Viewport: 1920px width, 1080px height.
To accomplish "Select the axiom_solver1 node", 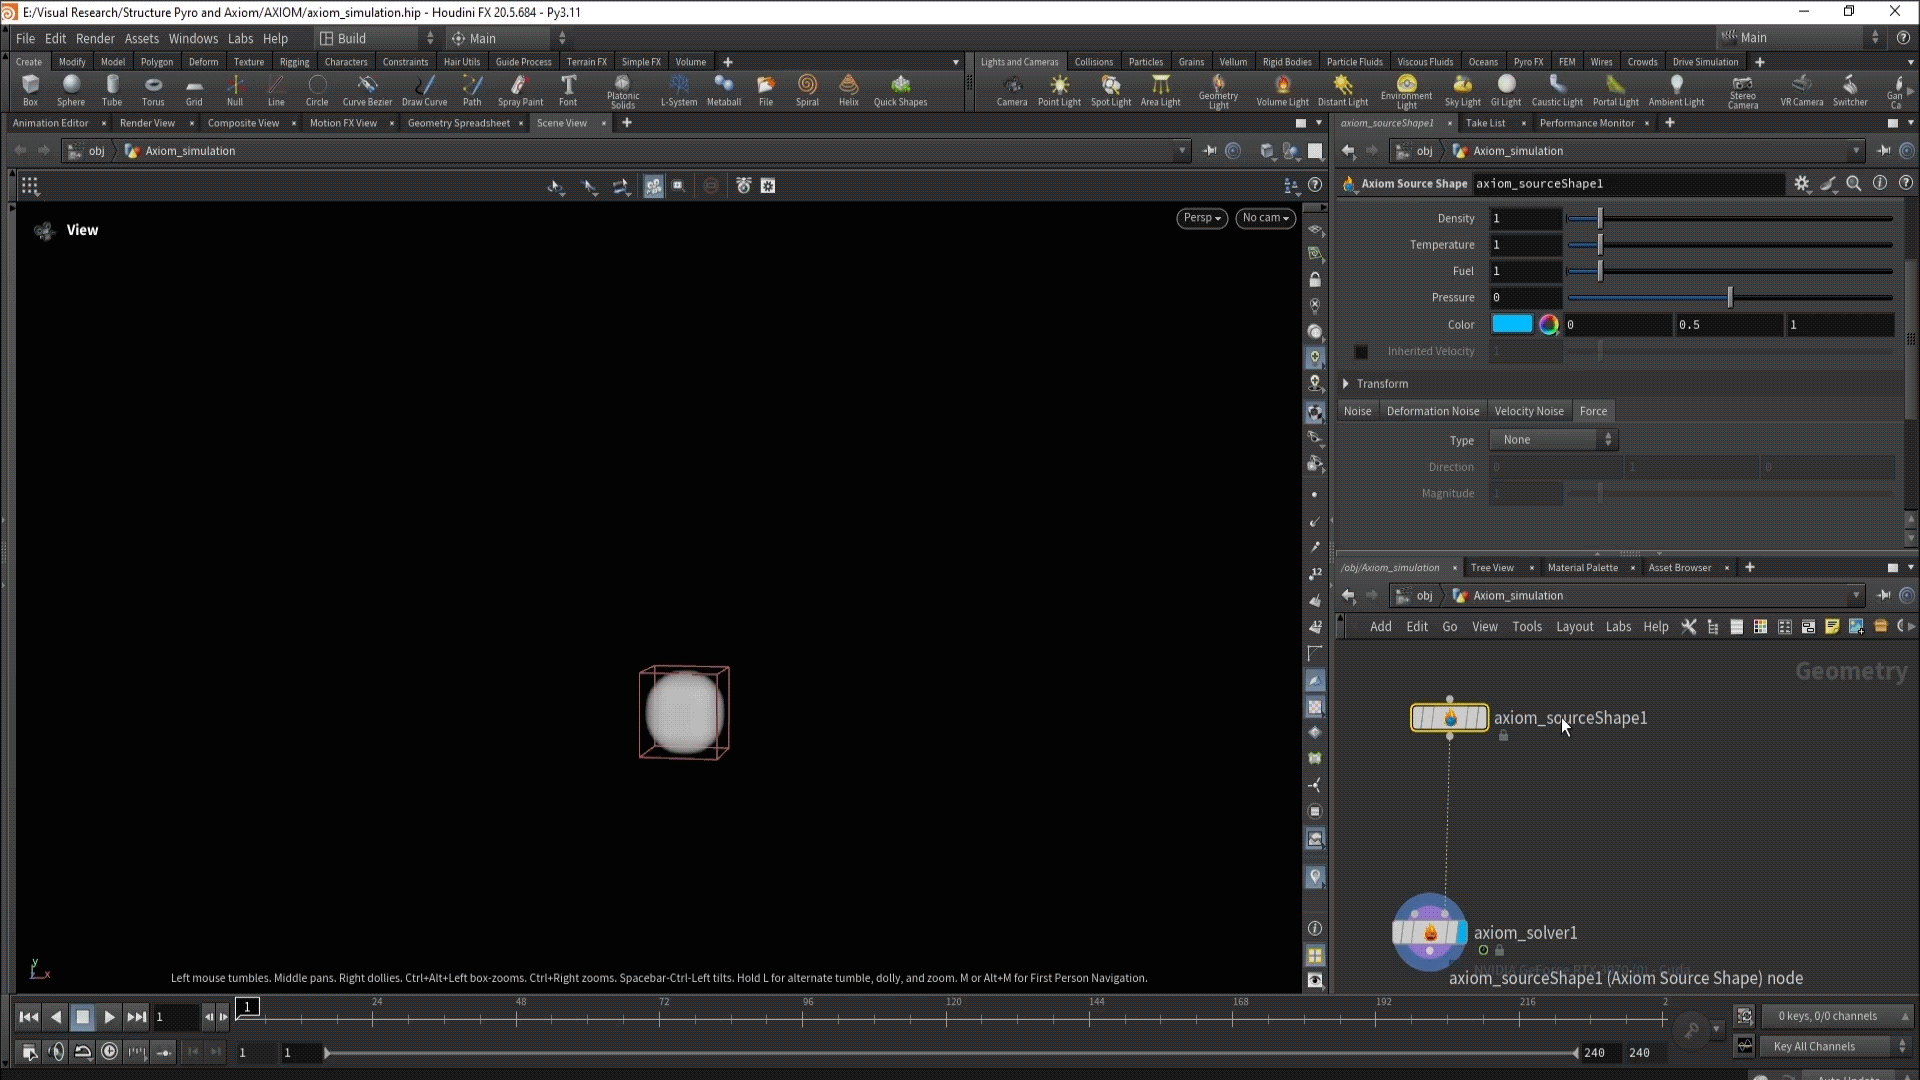I will [1430, 933].
